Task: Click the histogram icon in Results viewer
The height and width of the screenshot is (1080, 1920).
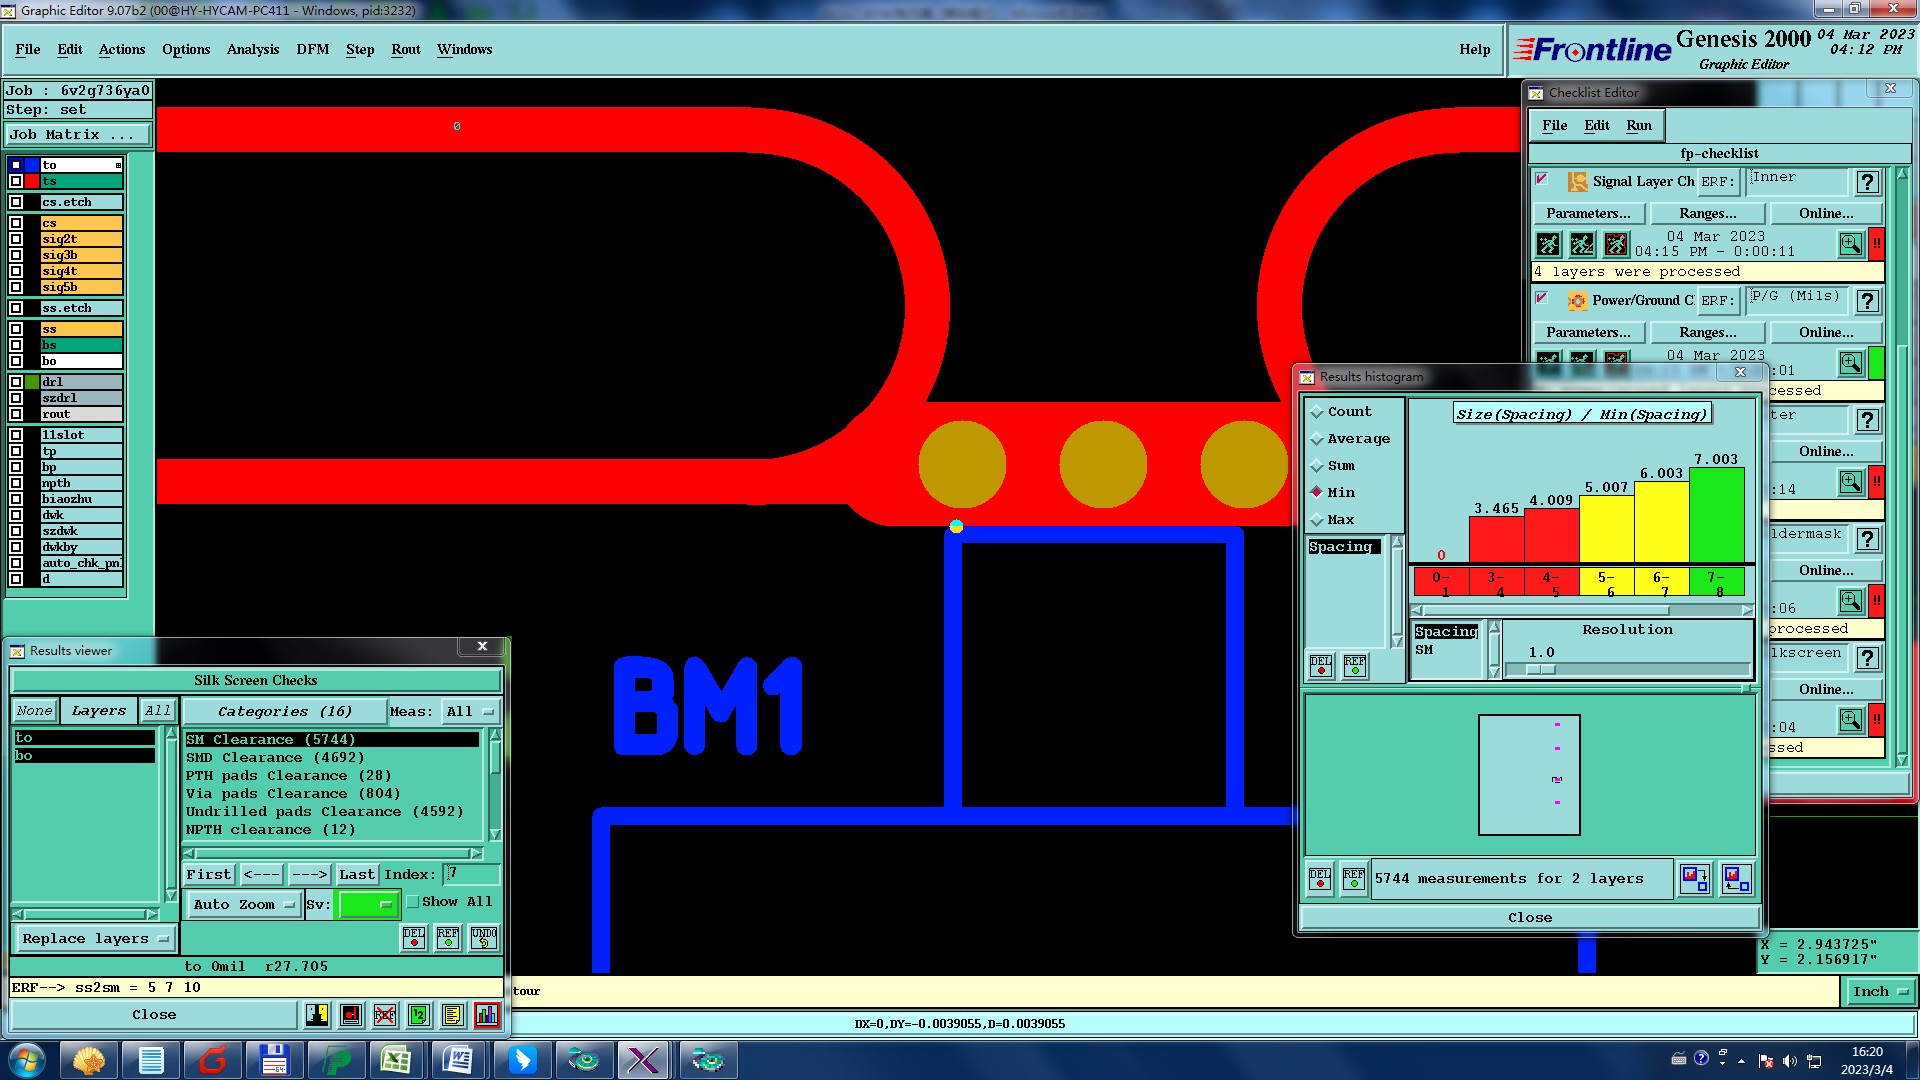Action: pyautogui.click(x=487, y=1015)
